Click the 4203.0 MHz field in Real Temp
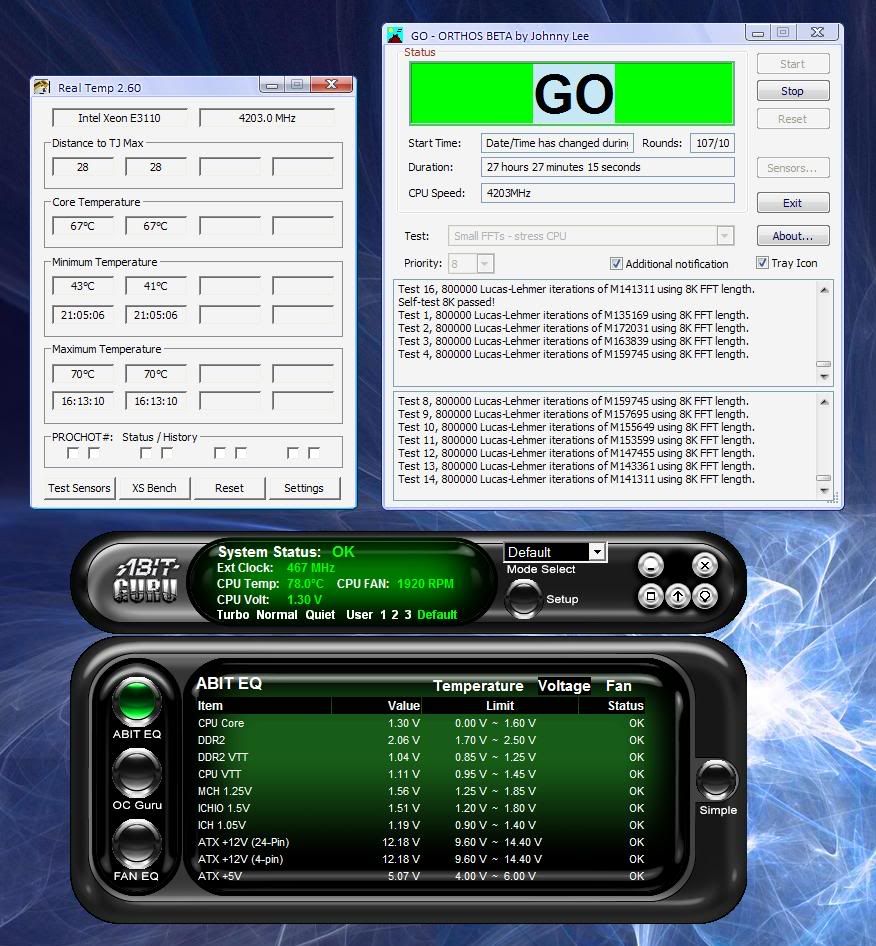 267,118
